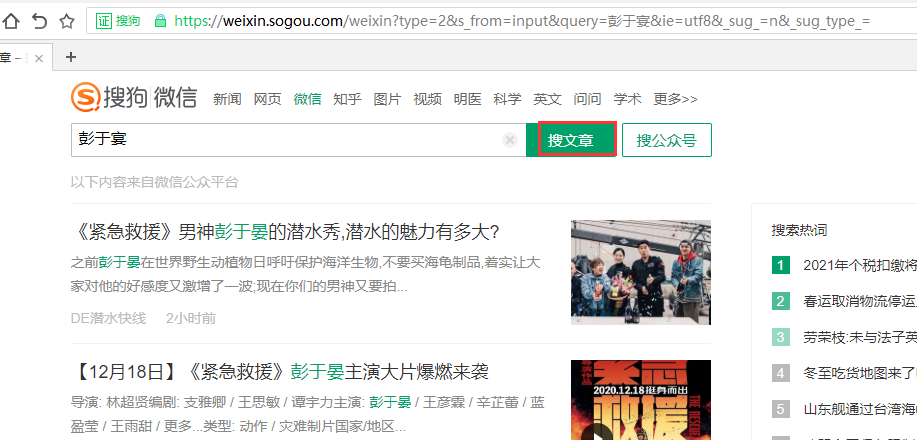Click hot search item 山东舰通过台湾海
917x440 pixels.
coord(860,408)
